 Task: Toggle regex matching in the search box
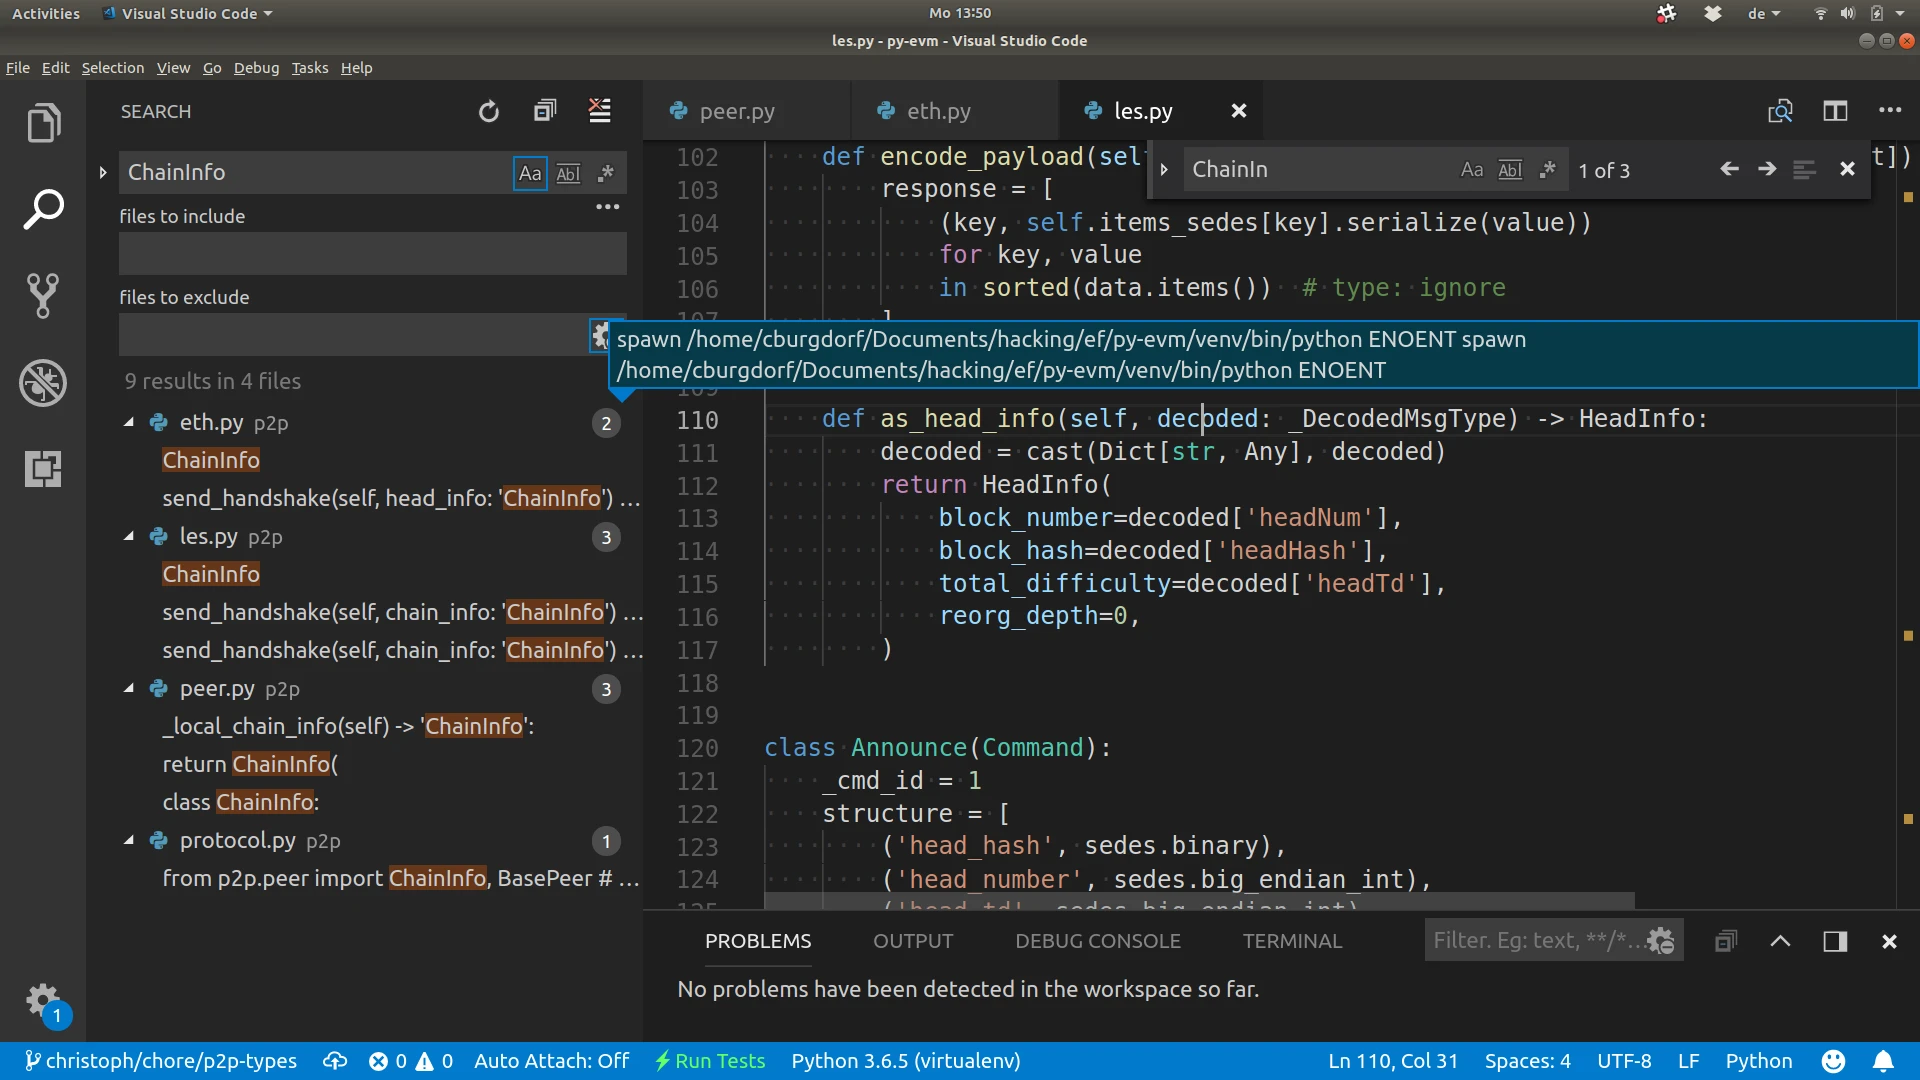[x=606, y=173]
